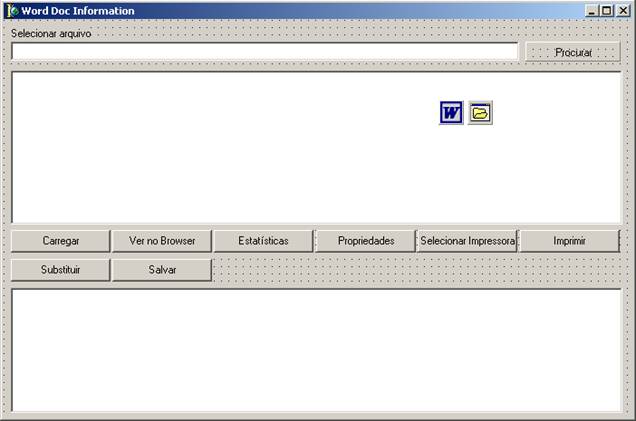Click the Word Doc Information title bar
The height and width of the screenshot is (421, 636).
[300, 10]
